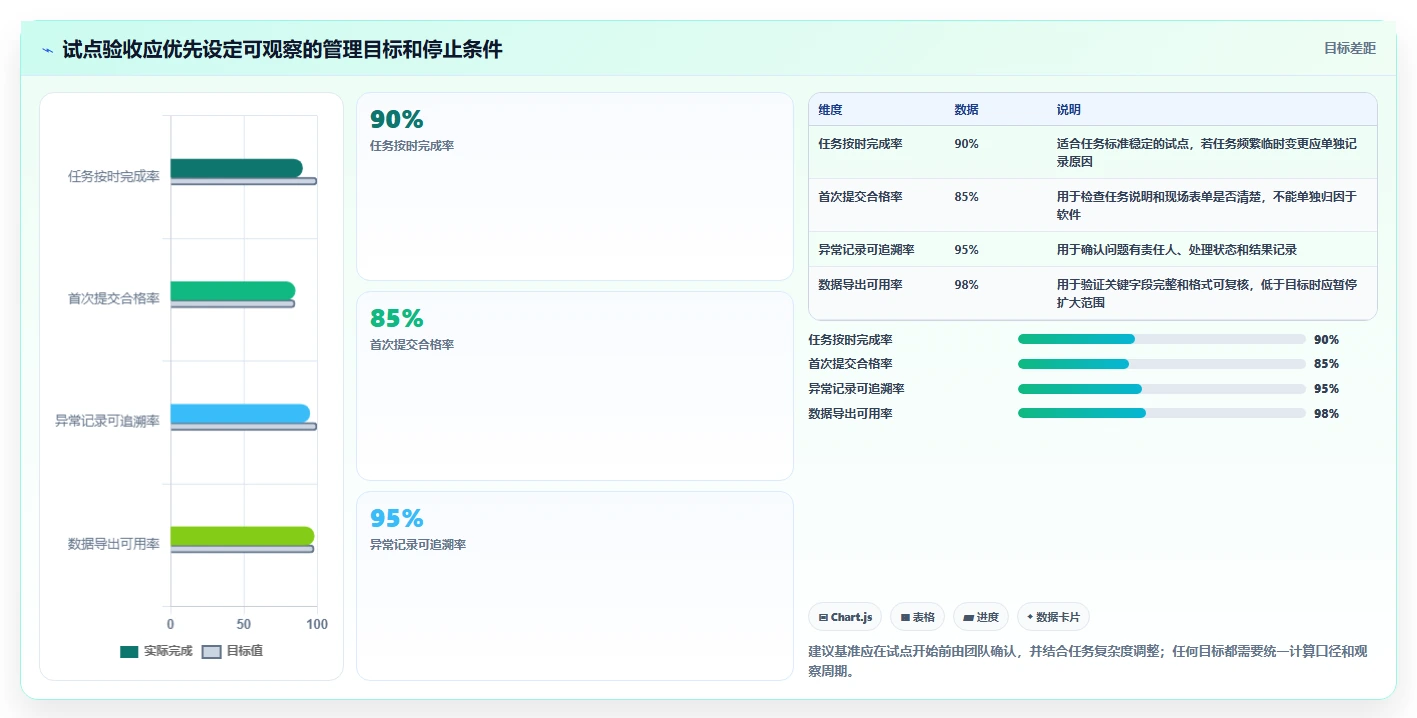The height and width of the screenshot is (718, 1417).
Task: Select the 表格 chip
Action: coord(918,617)
